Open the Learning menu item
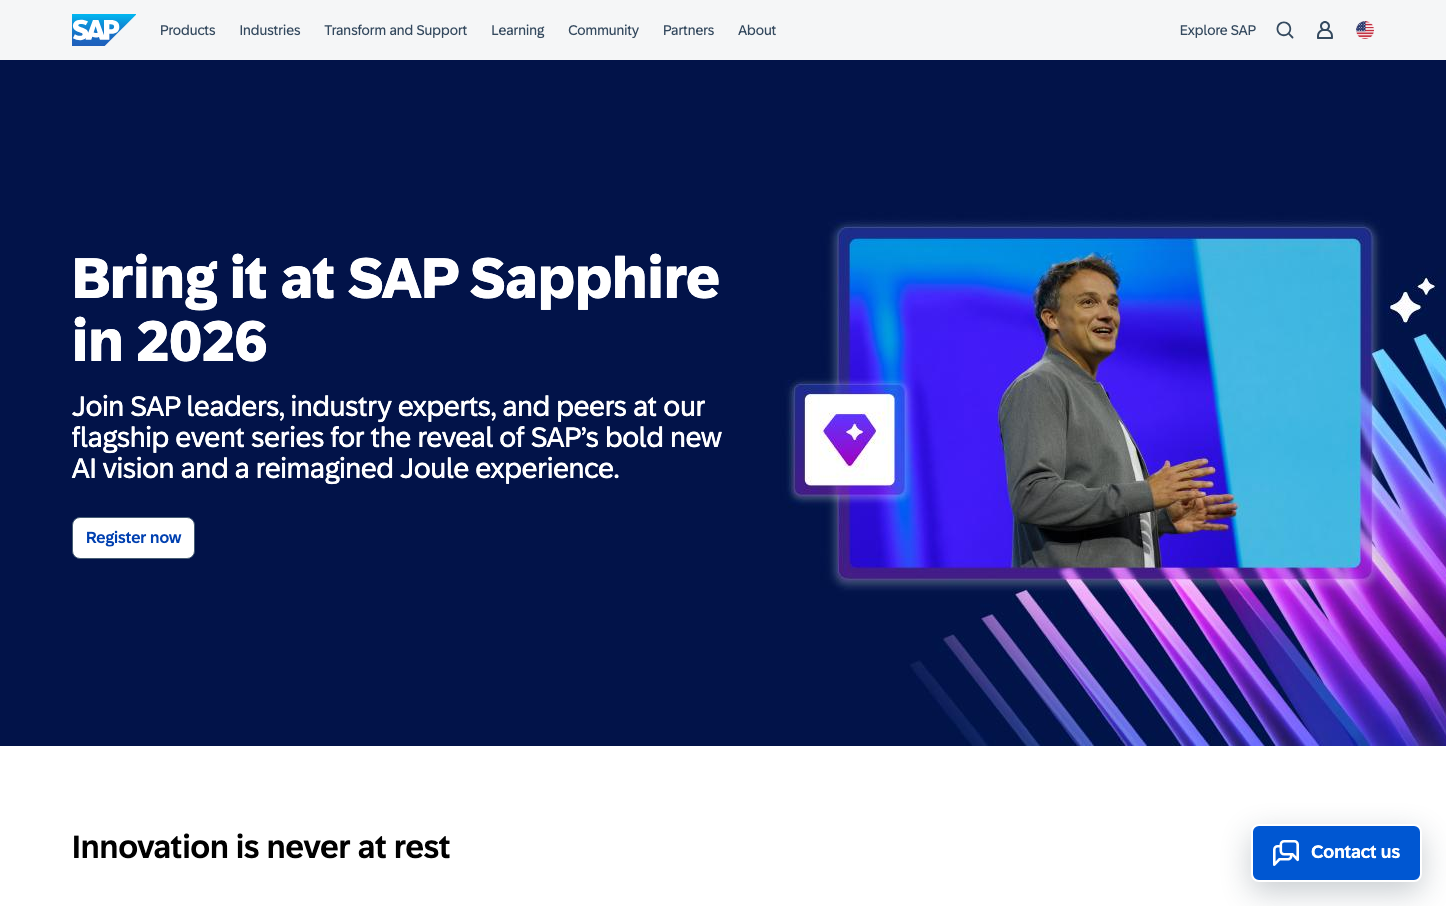1446x906 pixels. pyautogui.click(x=517, y=30)
